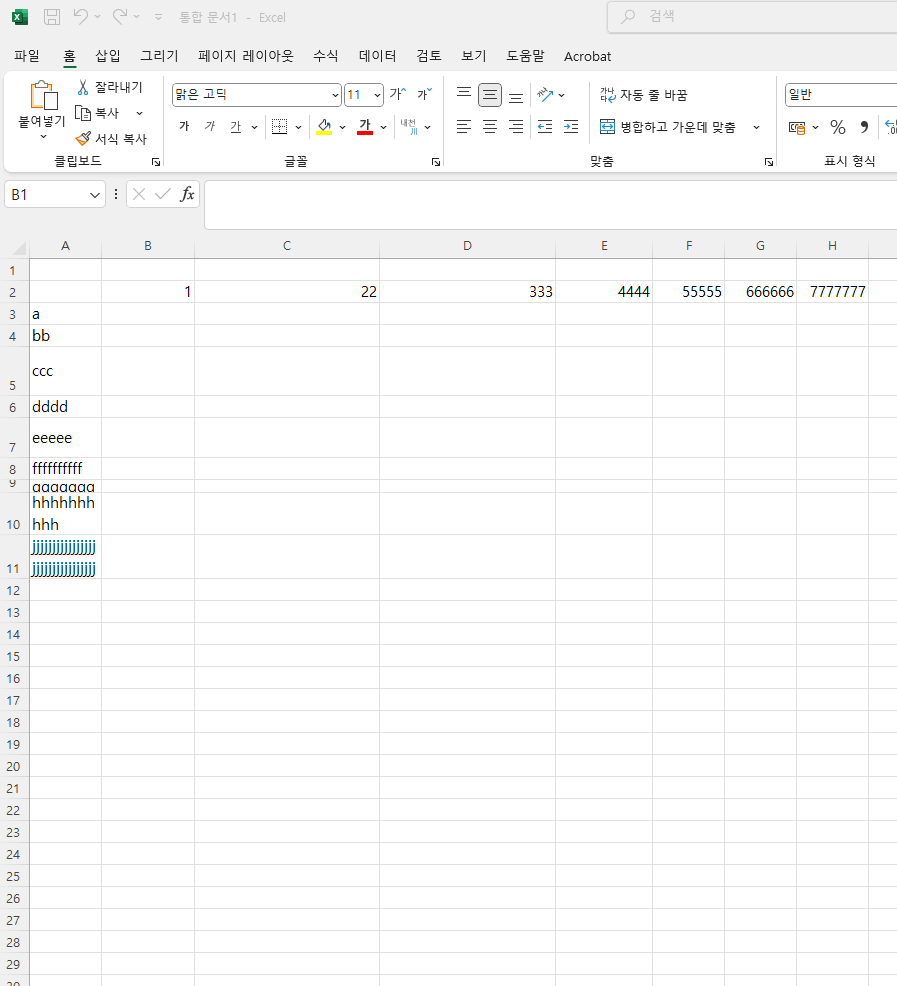Click the Paste (붙여넣기) clipboard icon

pos(43,96)
